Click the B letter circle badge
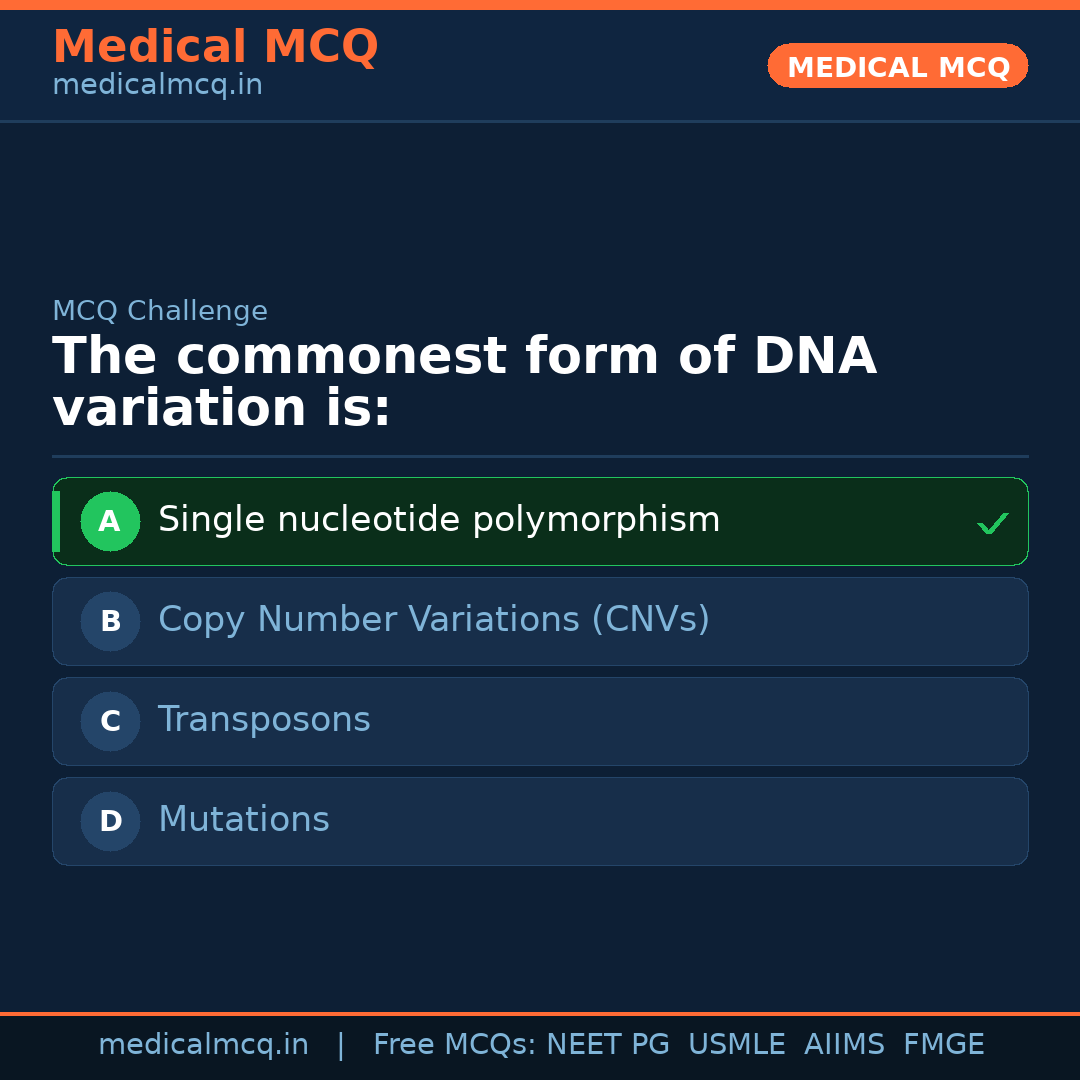 110,621
